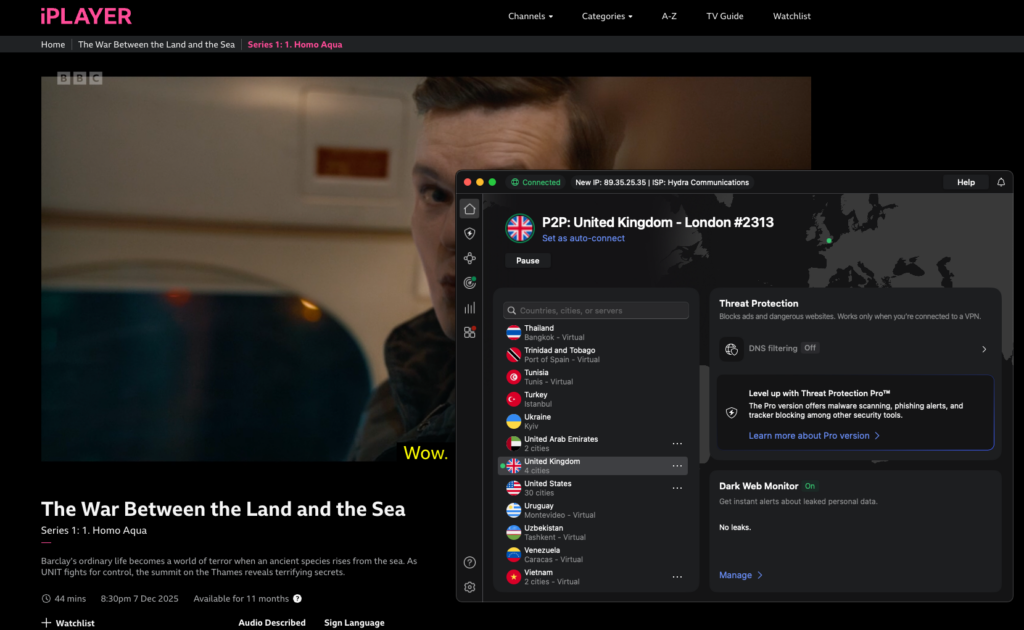Click the United Kingdom flag in connection header
This screenshot has height=630, width=1024.
pos(520,228)
